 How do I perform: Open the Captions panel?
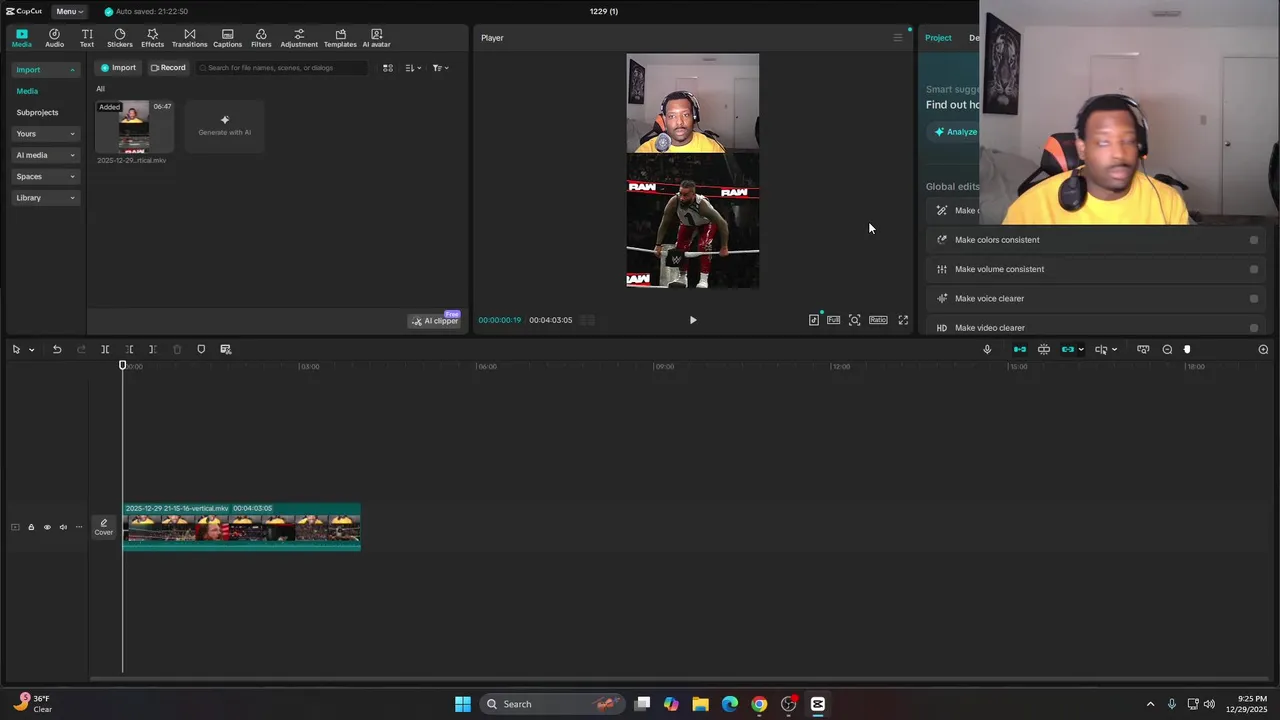[227, 38]
